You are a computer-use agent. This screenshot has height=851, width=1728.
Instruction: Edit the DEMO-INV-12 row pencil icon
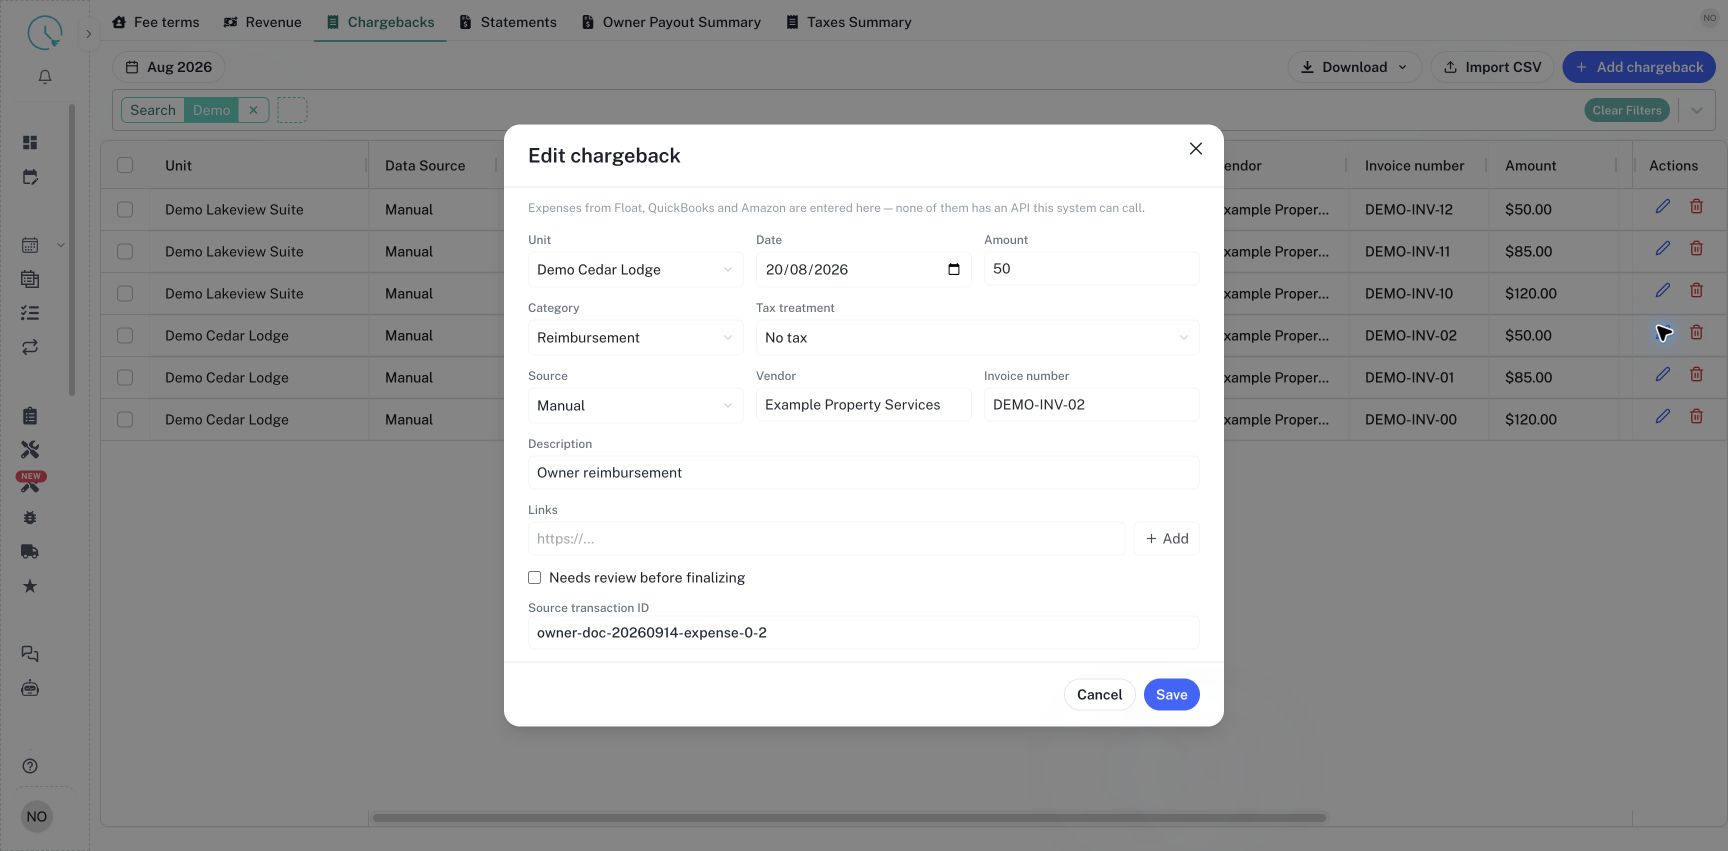click(x=1663, y=206)
